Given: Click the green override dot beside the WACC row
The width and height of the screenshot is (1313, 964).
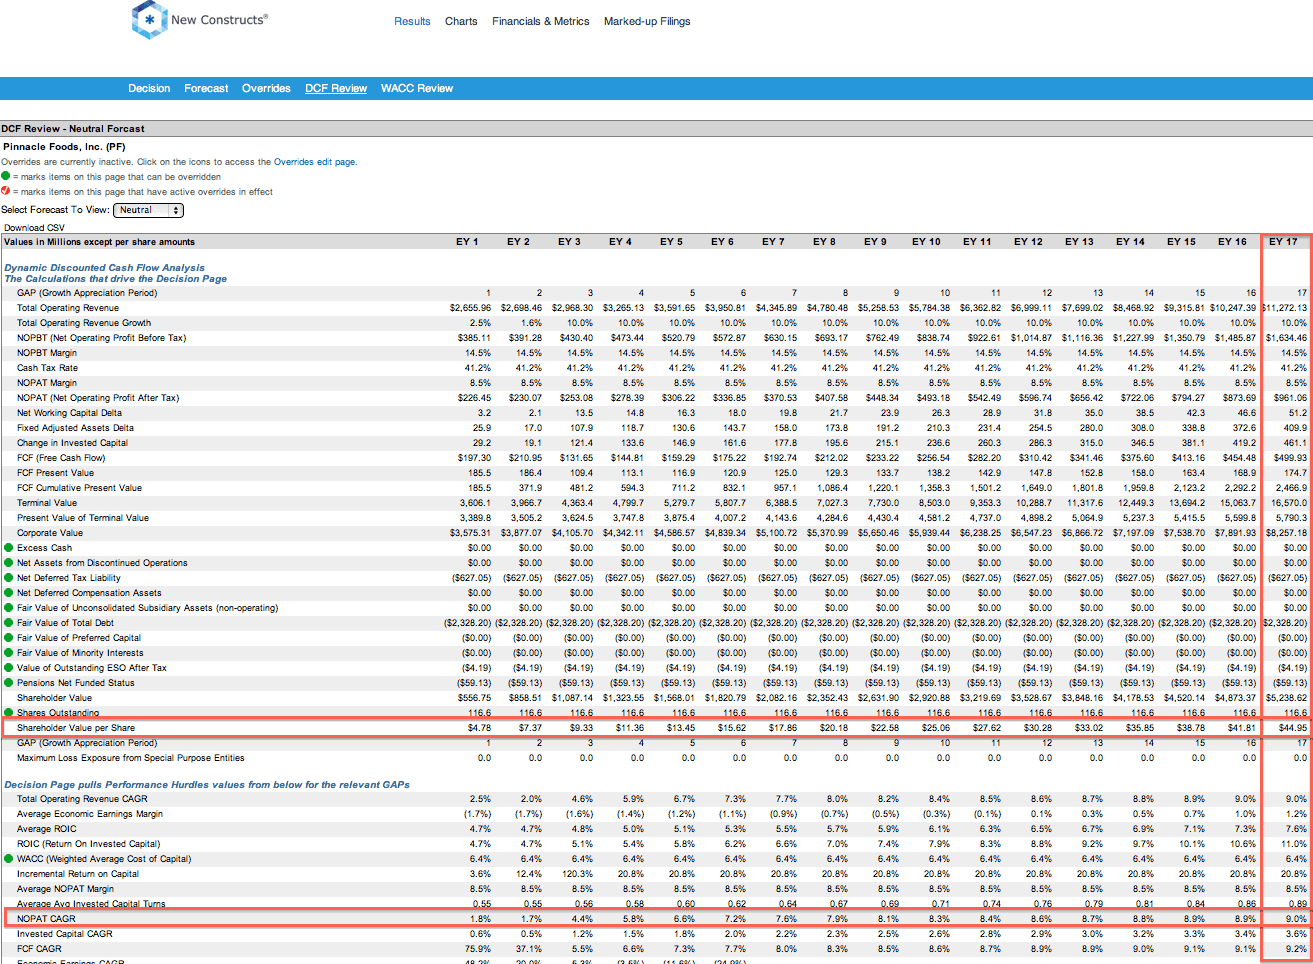Looking at the screenshot, I should coord(8,859).
